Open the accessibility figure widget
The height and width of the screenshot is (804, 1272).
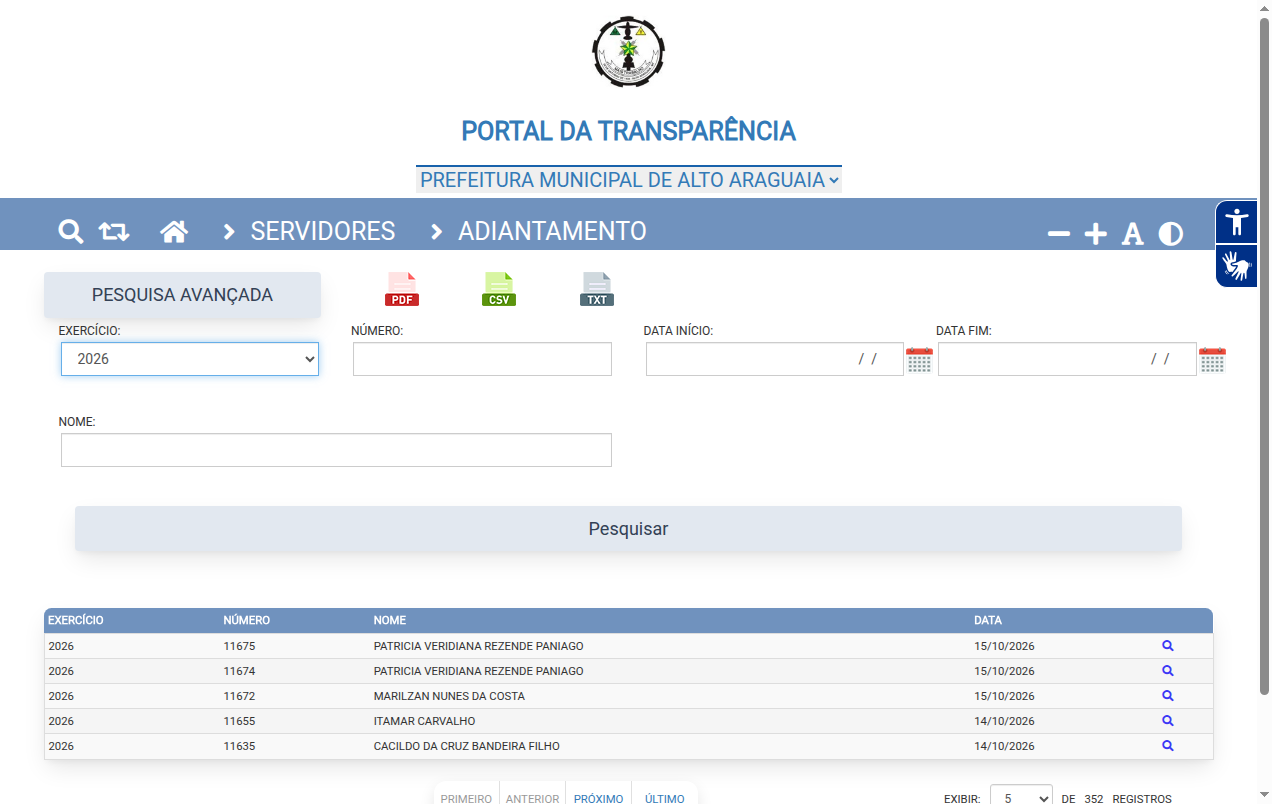(1237, 222)
